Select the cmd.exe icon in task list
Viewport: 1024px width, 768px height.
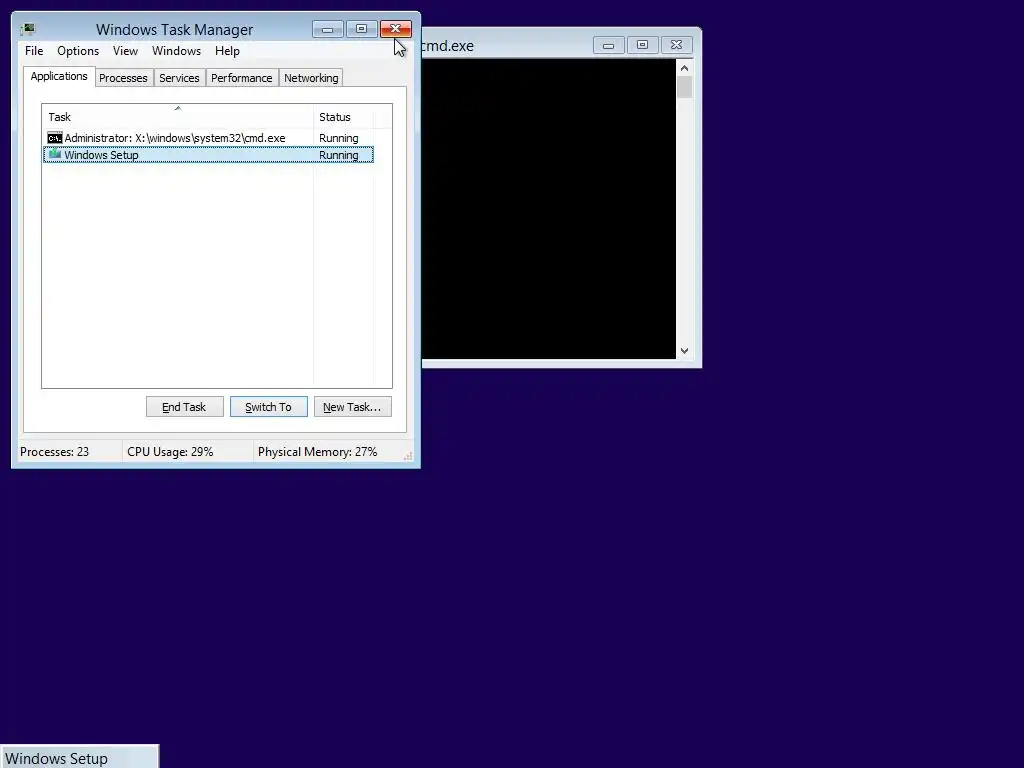pyautogui.click(x=55, y=138)
